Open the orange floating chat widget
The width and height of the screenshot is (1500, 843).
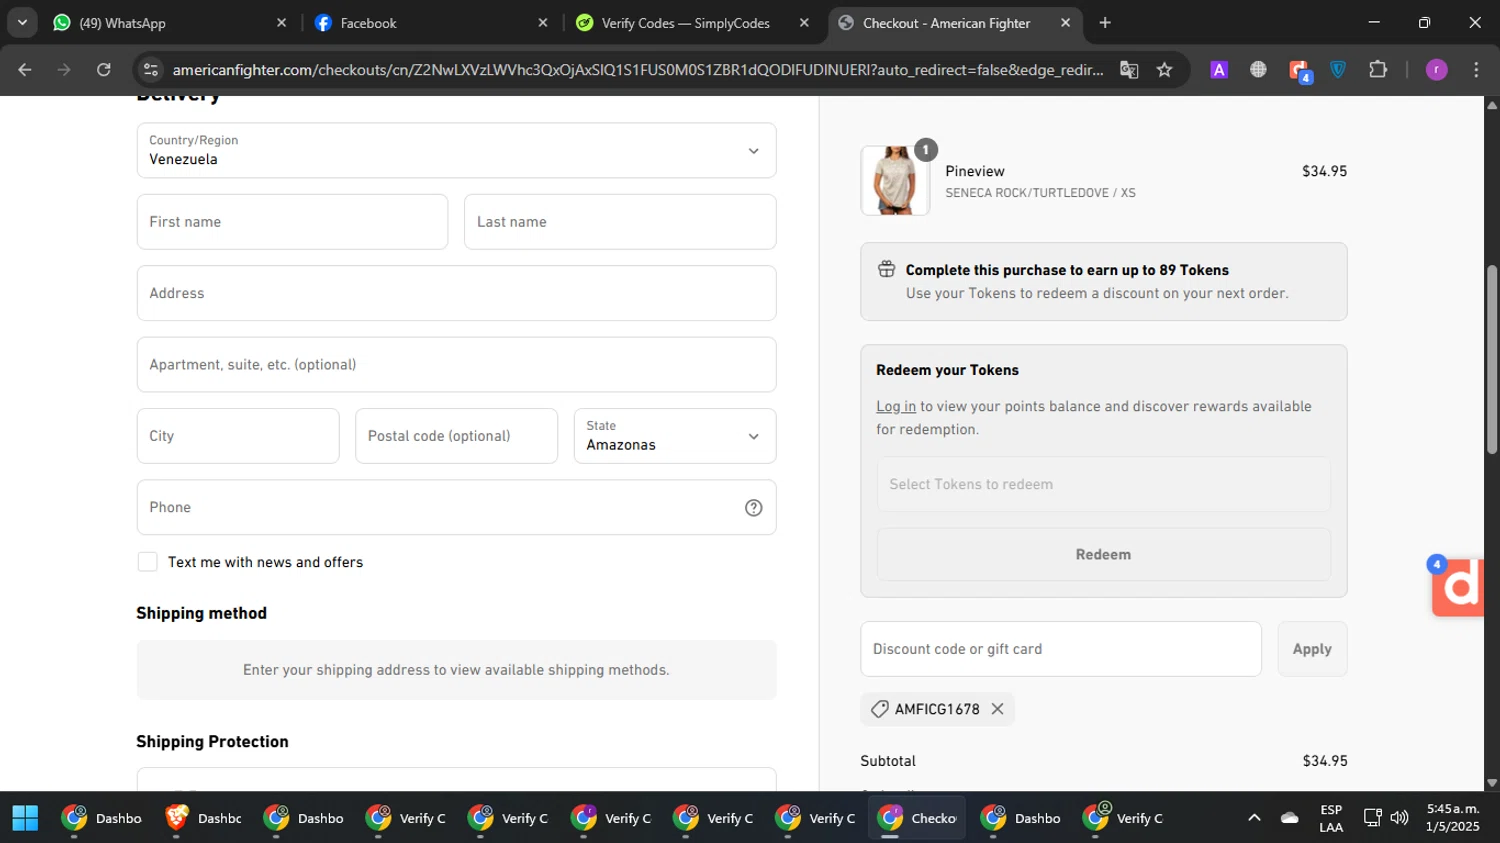pyautogui.click(x=1458, y=587)
